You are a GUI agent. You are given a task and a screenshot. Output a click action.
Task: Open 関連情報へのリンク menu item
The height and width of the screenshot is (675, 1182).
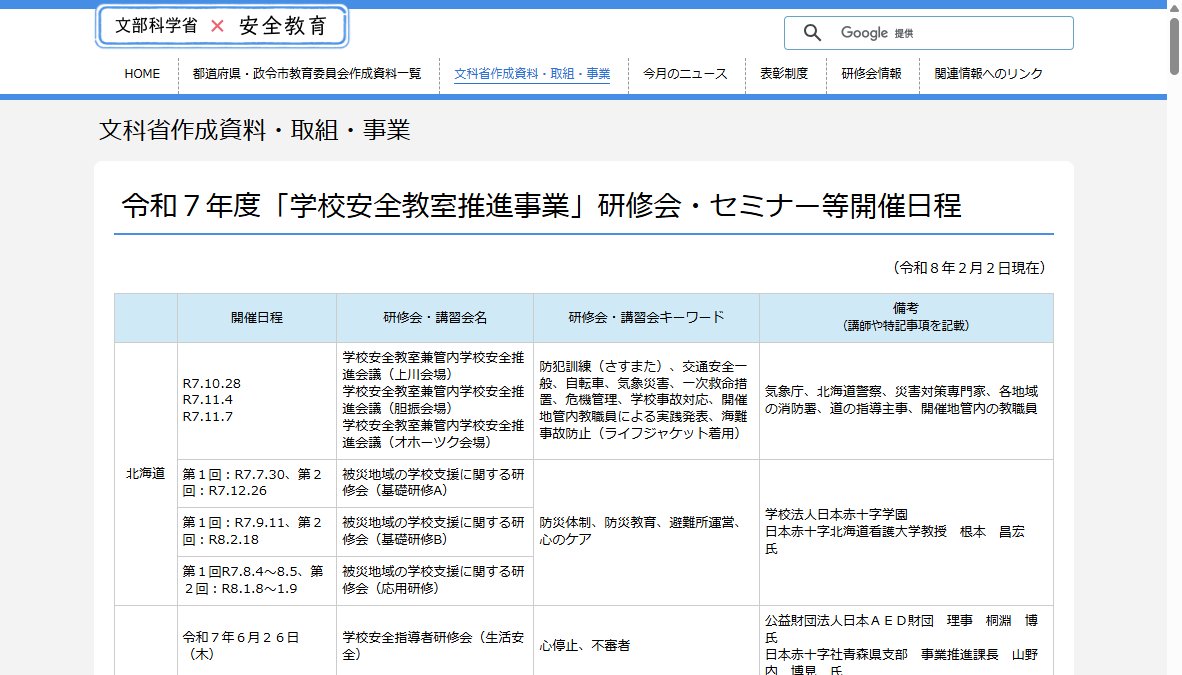988,74
